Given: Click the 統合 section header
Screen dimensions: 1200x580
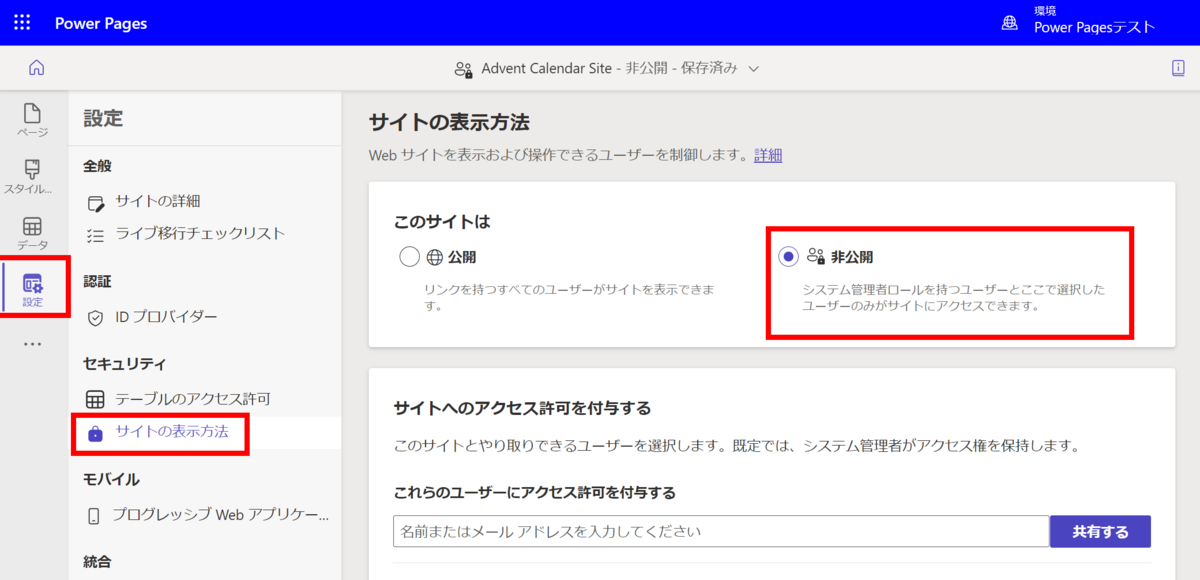Looking at the screenshot, I should pos(97,561).
